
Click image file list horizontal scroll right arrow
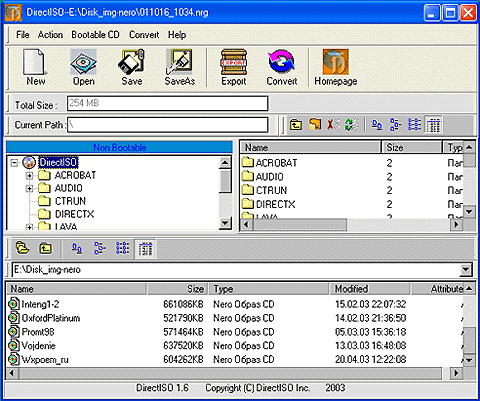pos(456,225)
